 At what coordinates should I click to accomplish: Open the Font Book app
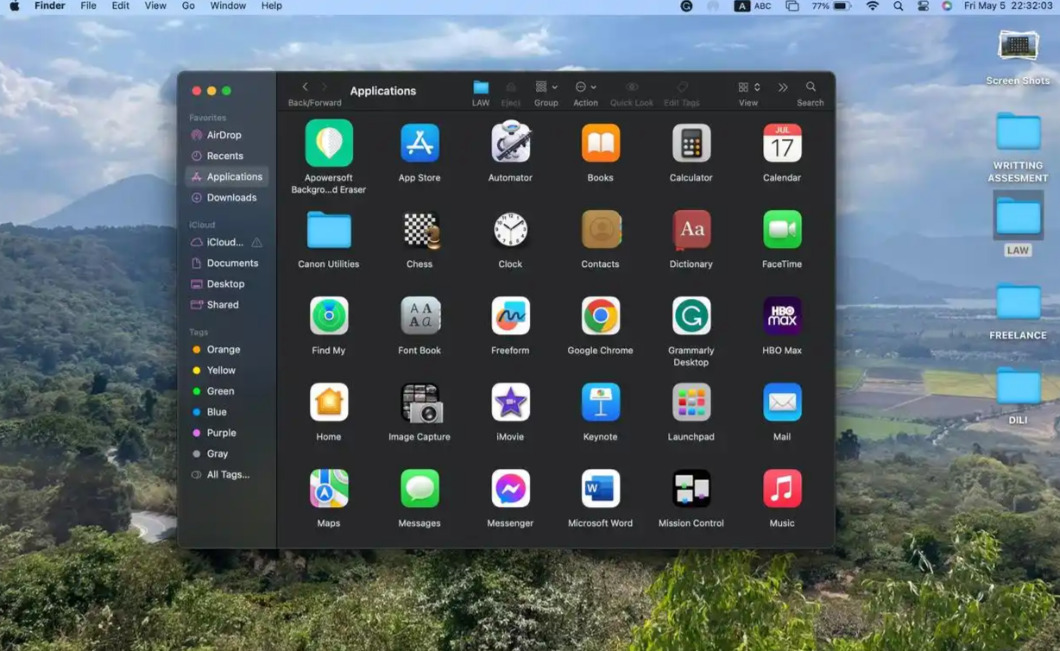(x=420, y=316)
